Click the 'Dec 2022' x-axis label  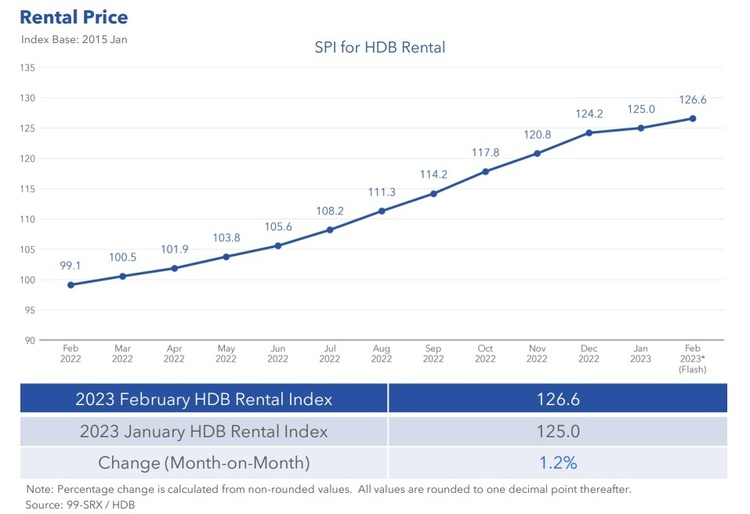click(x=589, y=353)
